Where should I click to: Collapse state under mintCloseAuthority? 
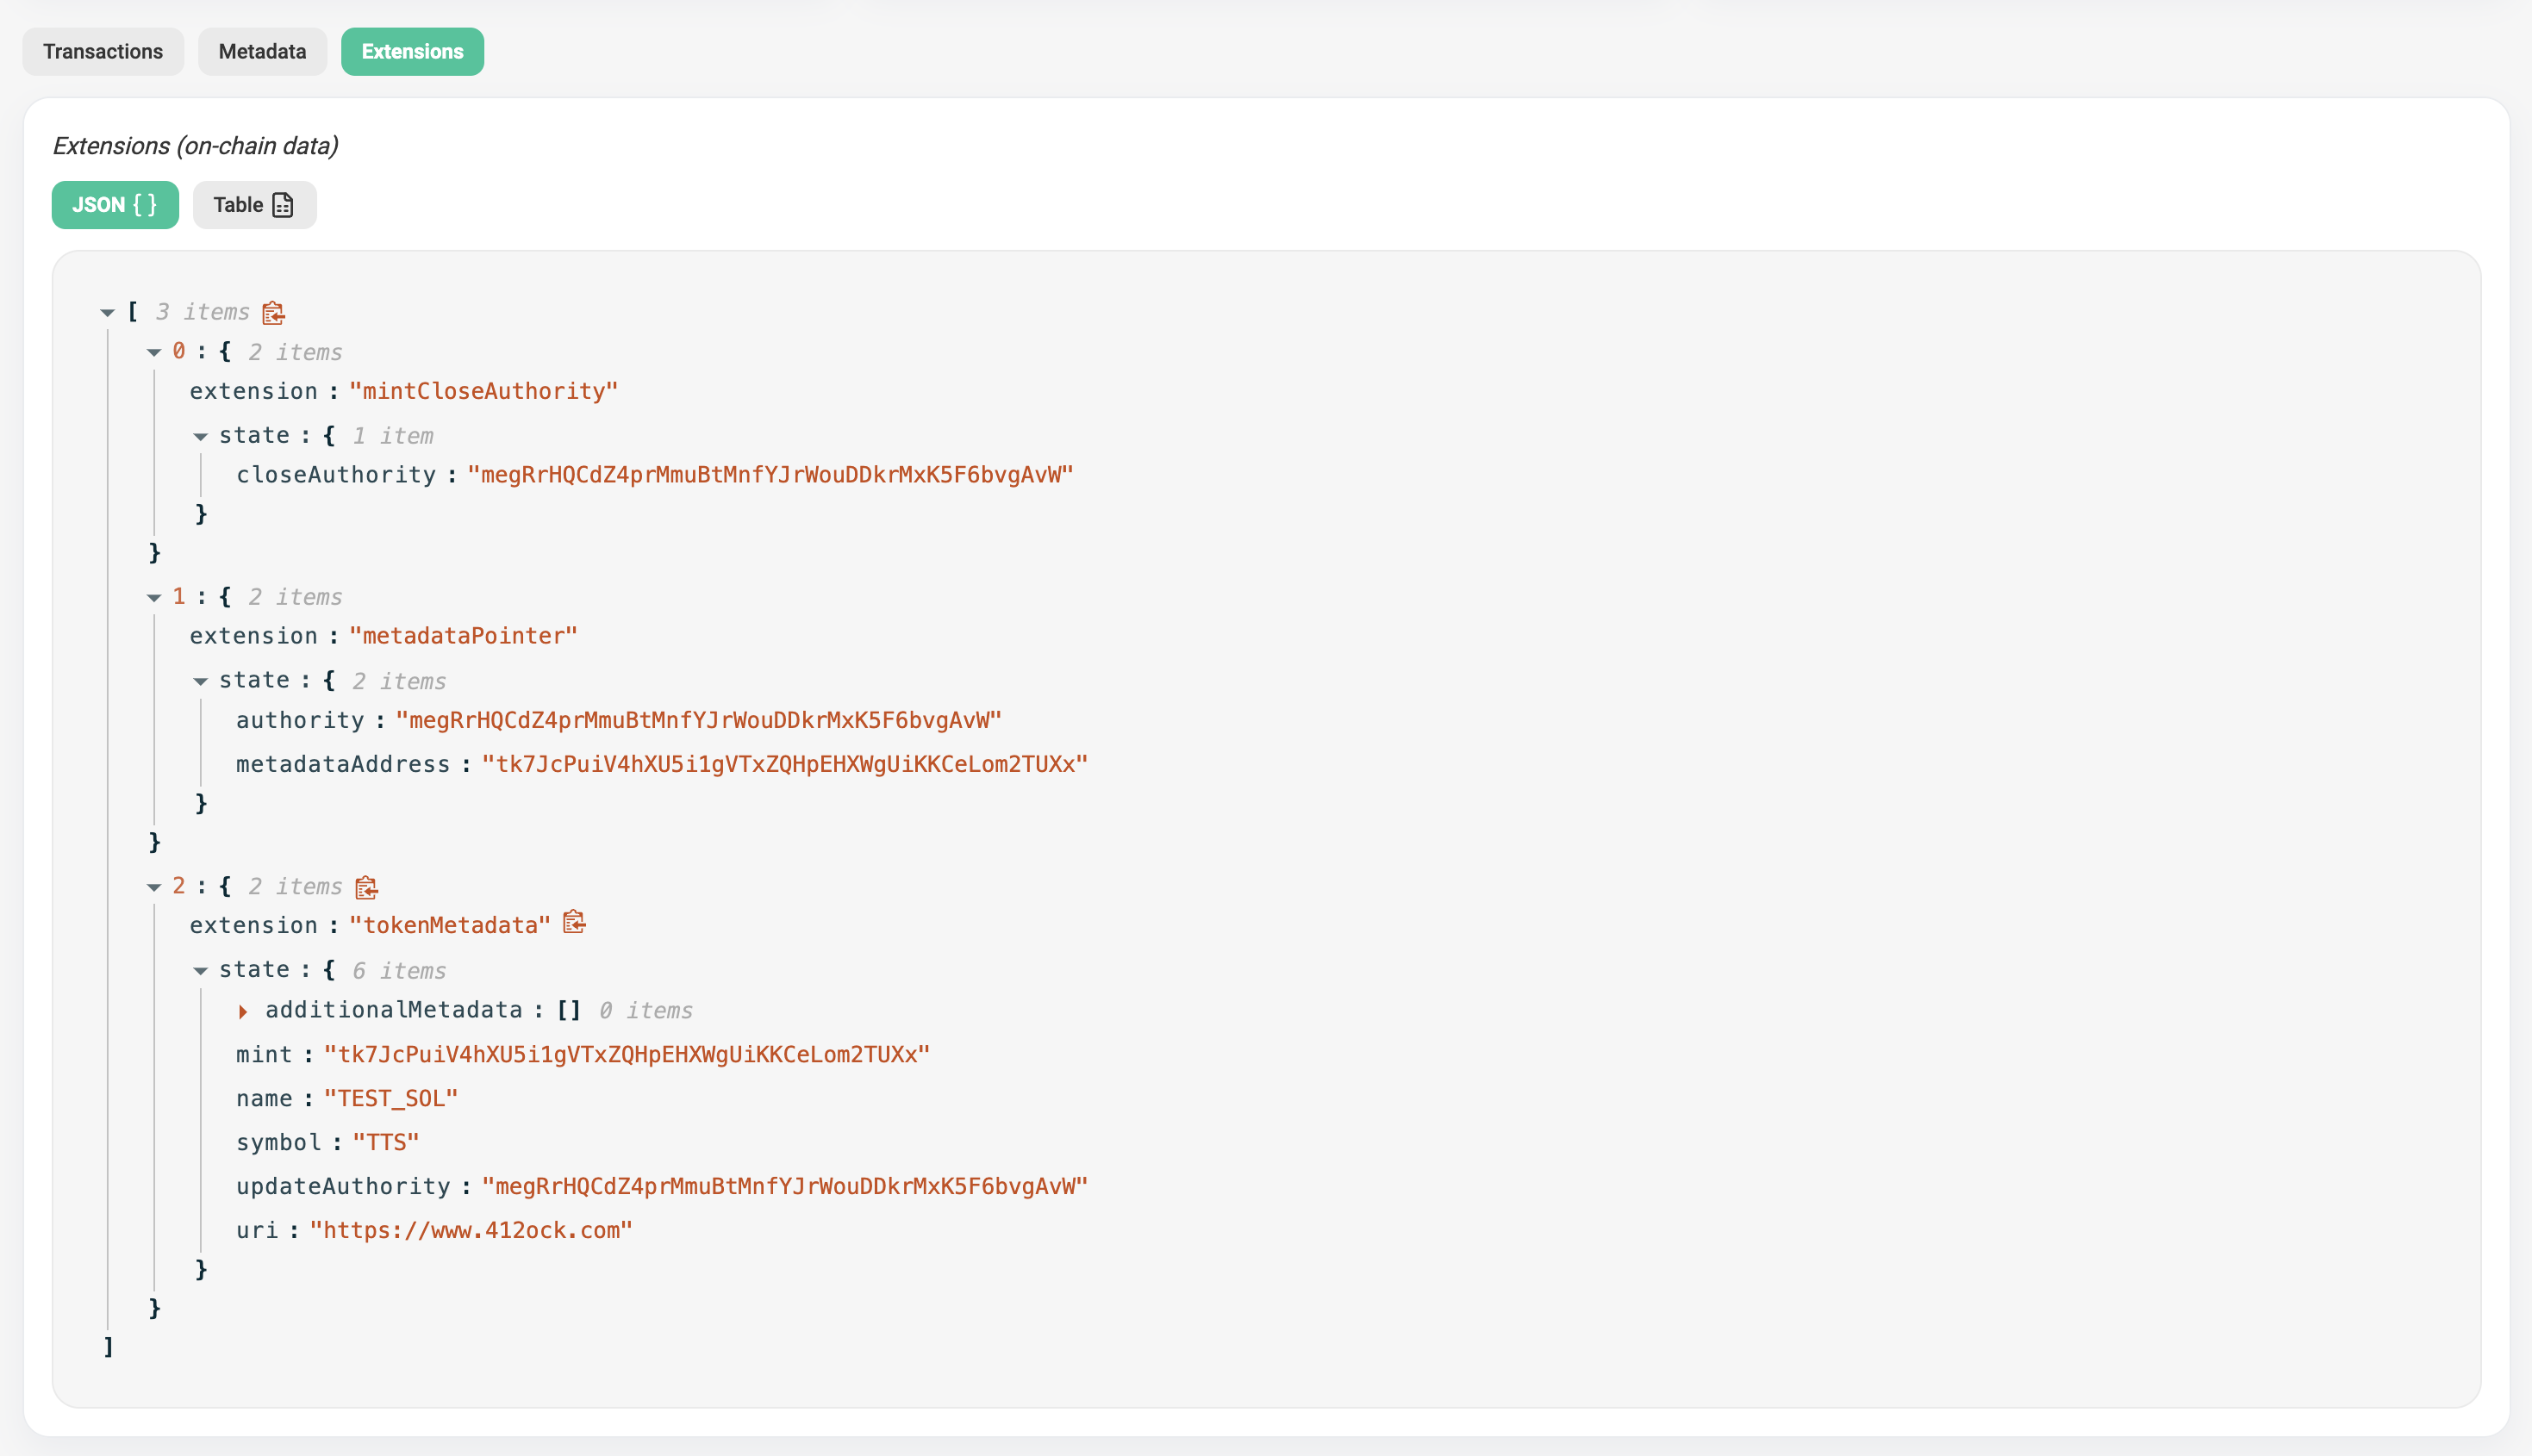coord(200,436)
